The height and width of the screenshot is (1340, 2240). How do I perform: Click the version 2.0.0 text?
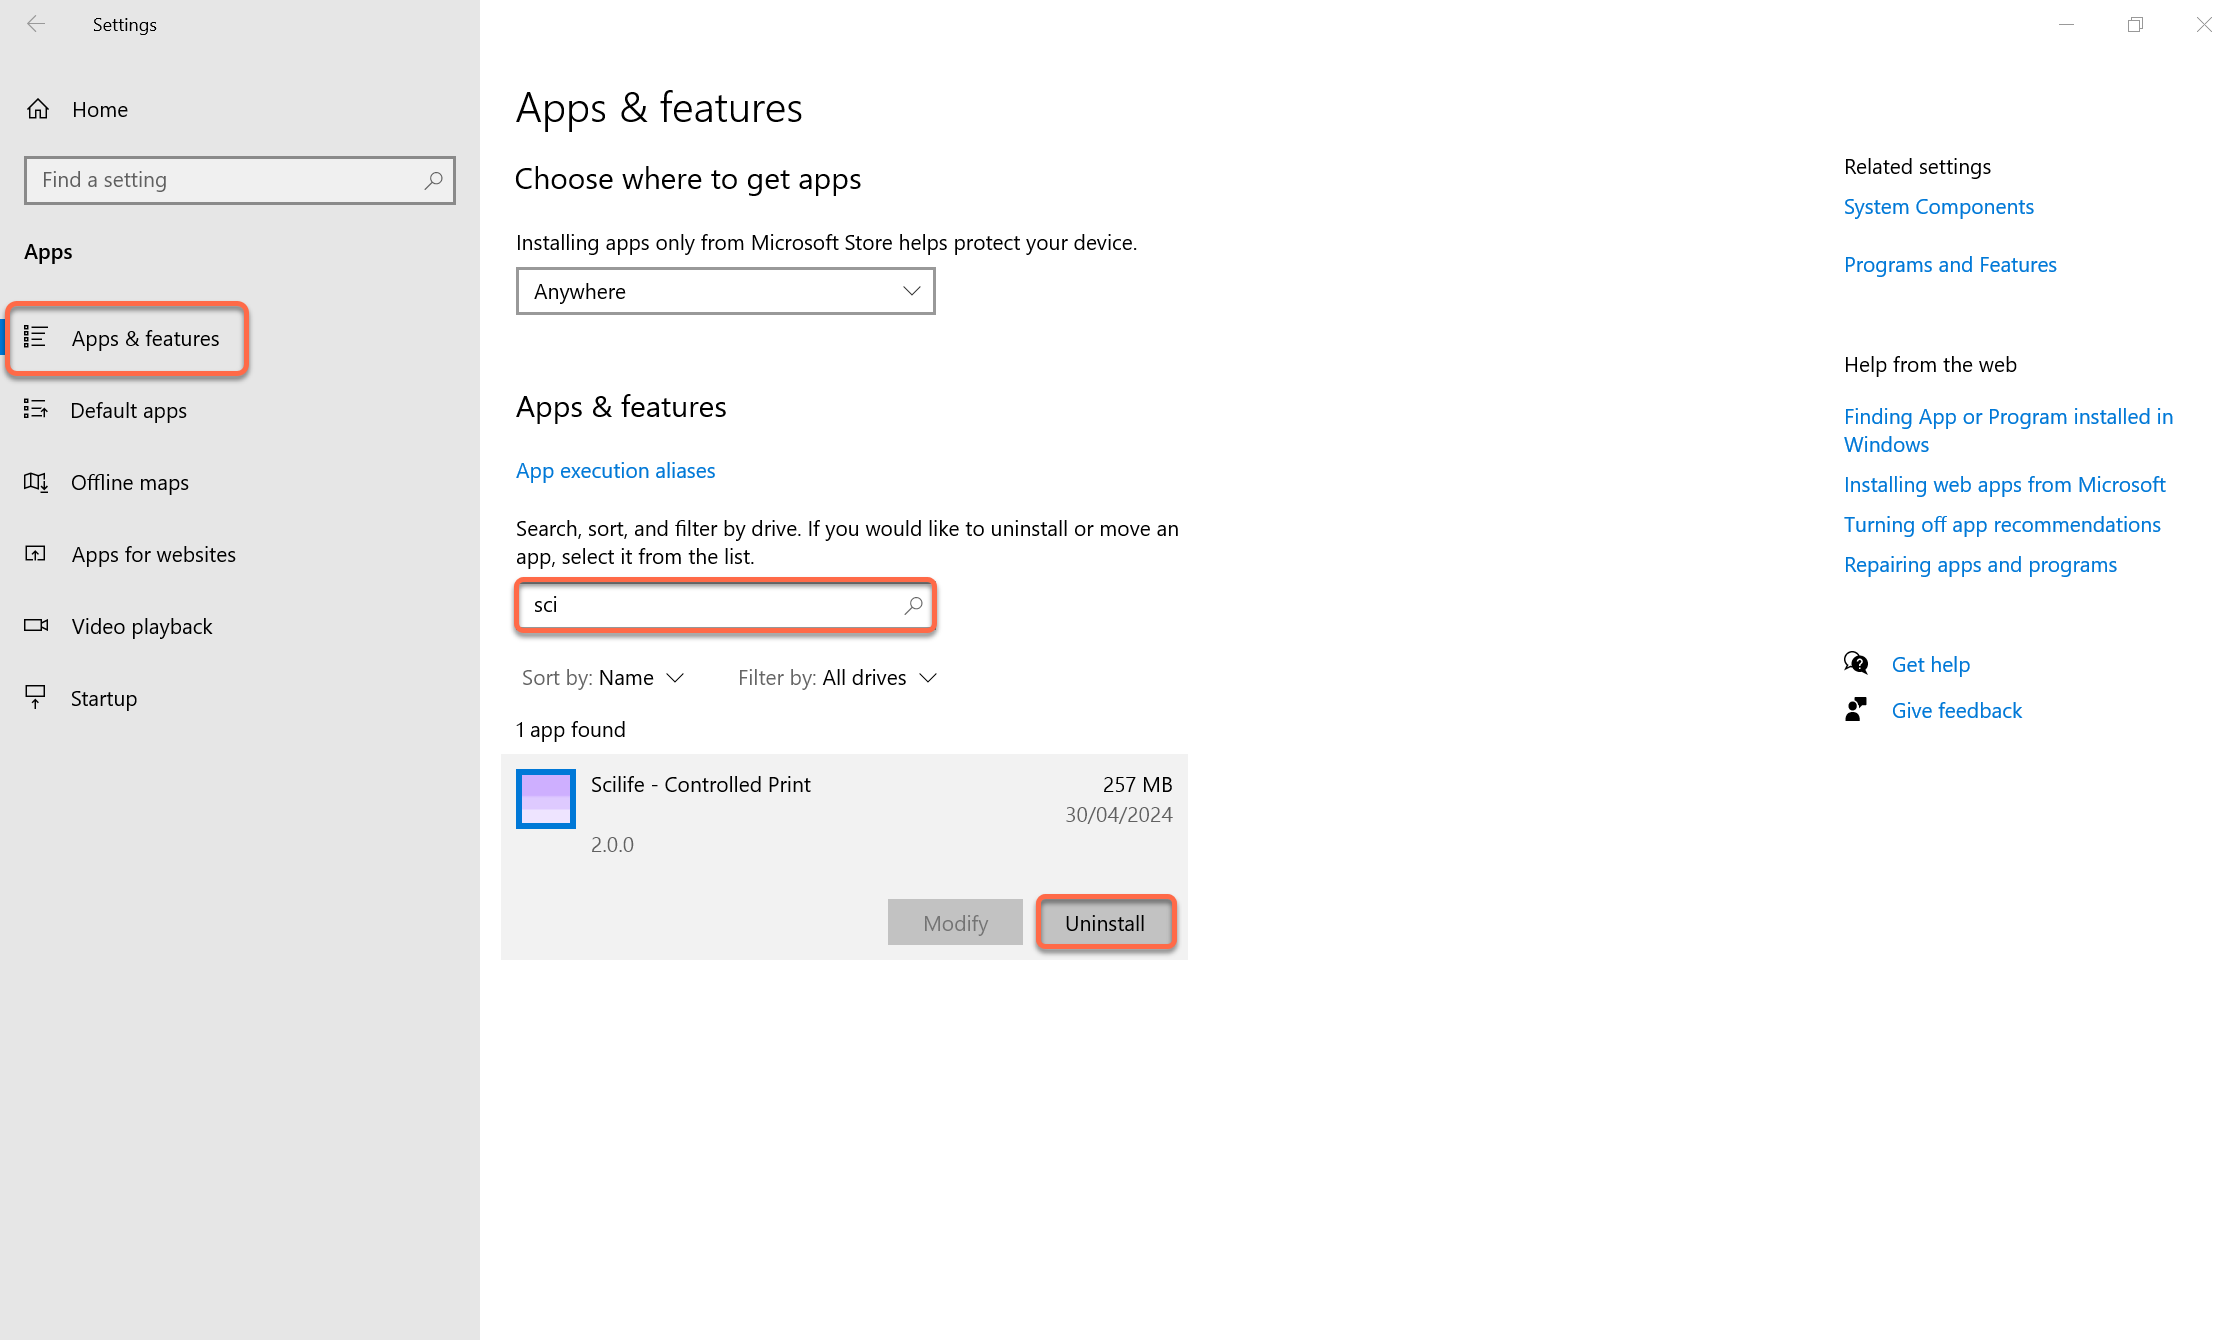click(x=612, y=844)
